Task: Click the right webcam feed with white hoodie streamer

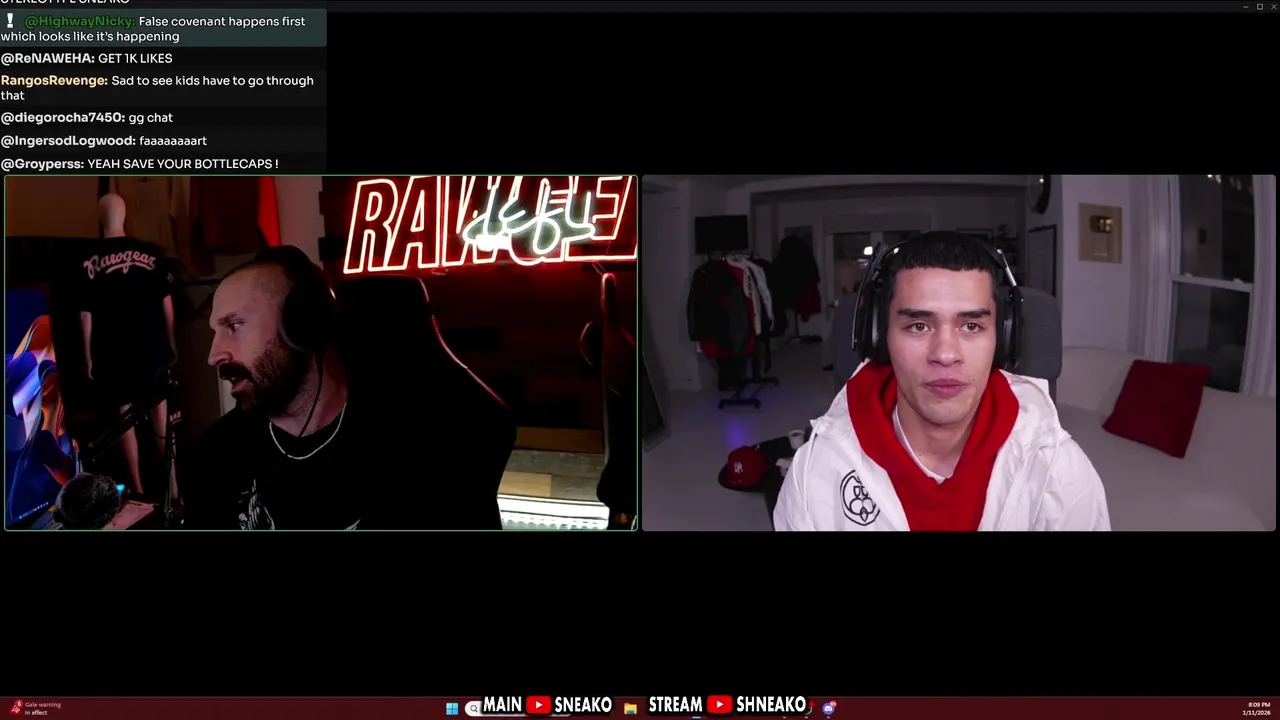Action: (x=958, y=353)
